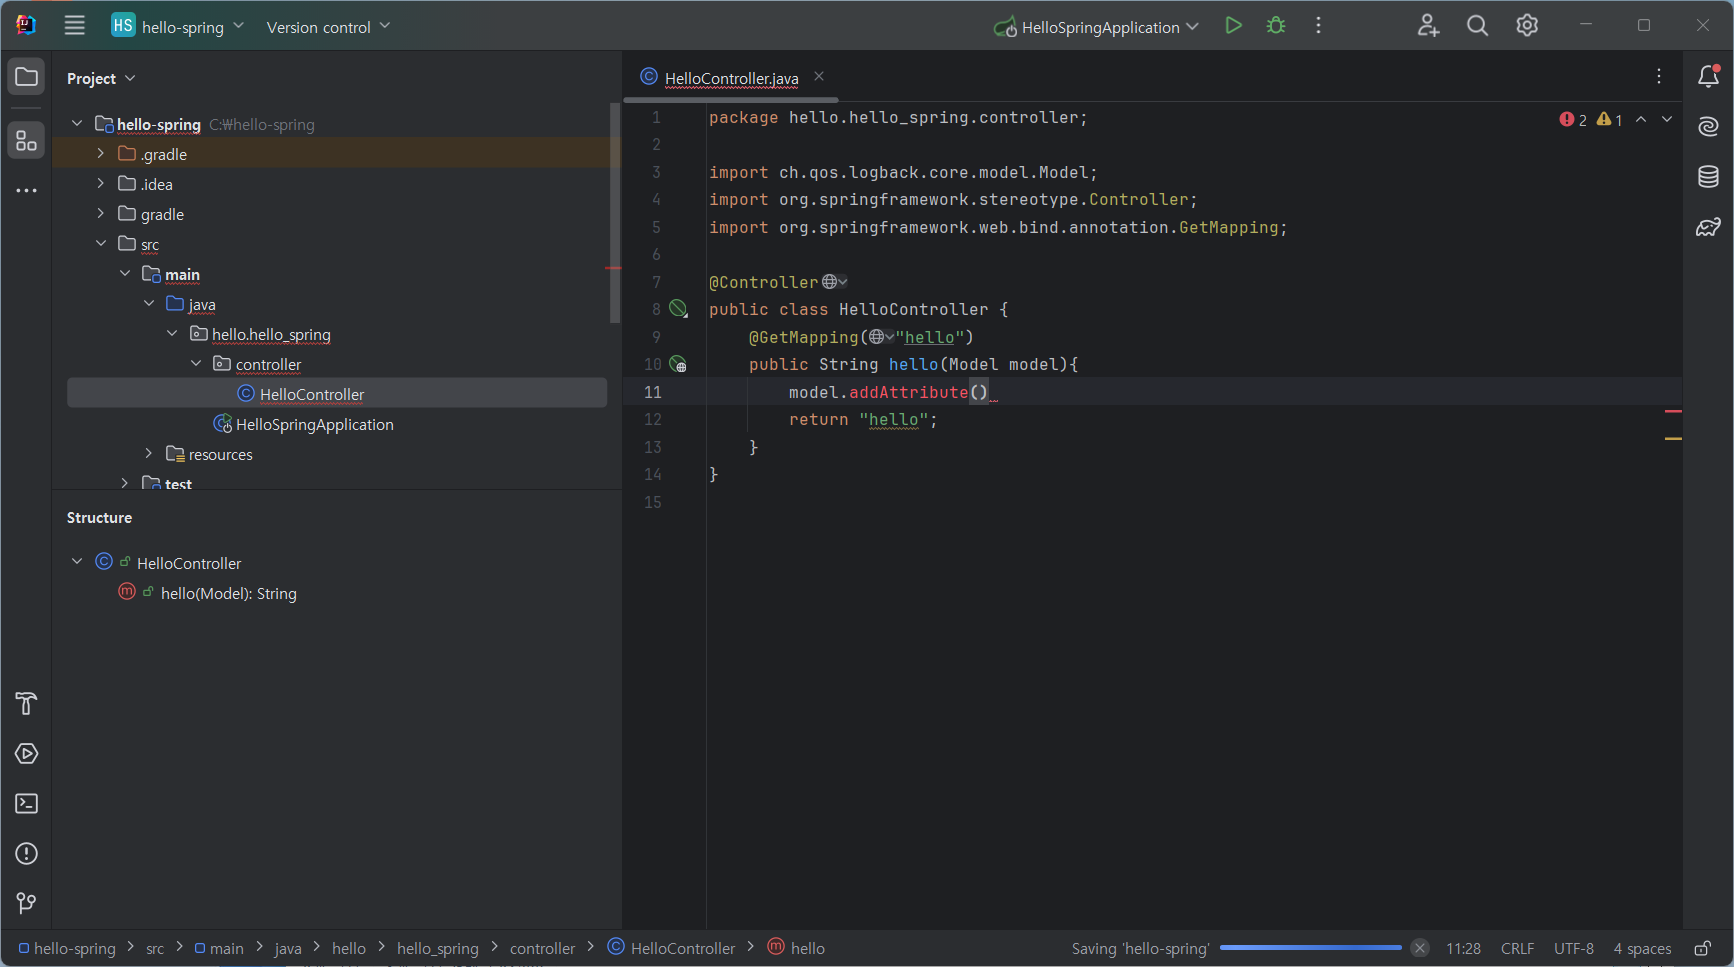The image size is (1734, 967).
Task: Click the UTF-8 encoding widget
Action: point(1574,948)
